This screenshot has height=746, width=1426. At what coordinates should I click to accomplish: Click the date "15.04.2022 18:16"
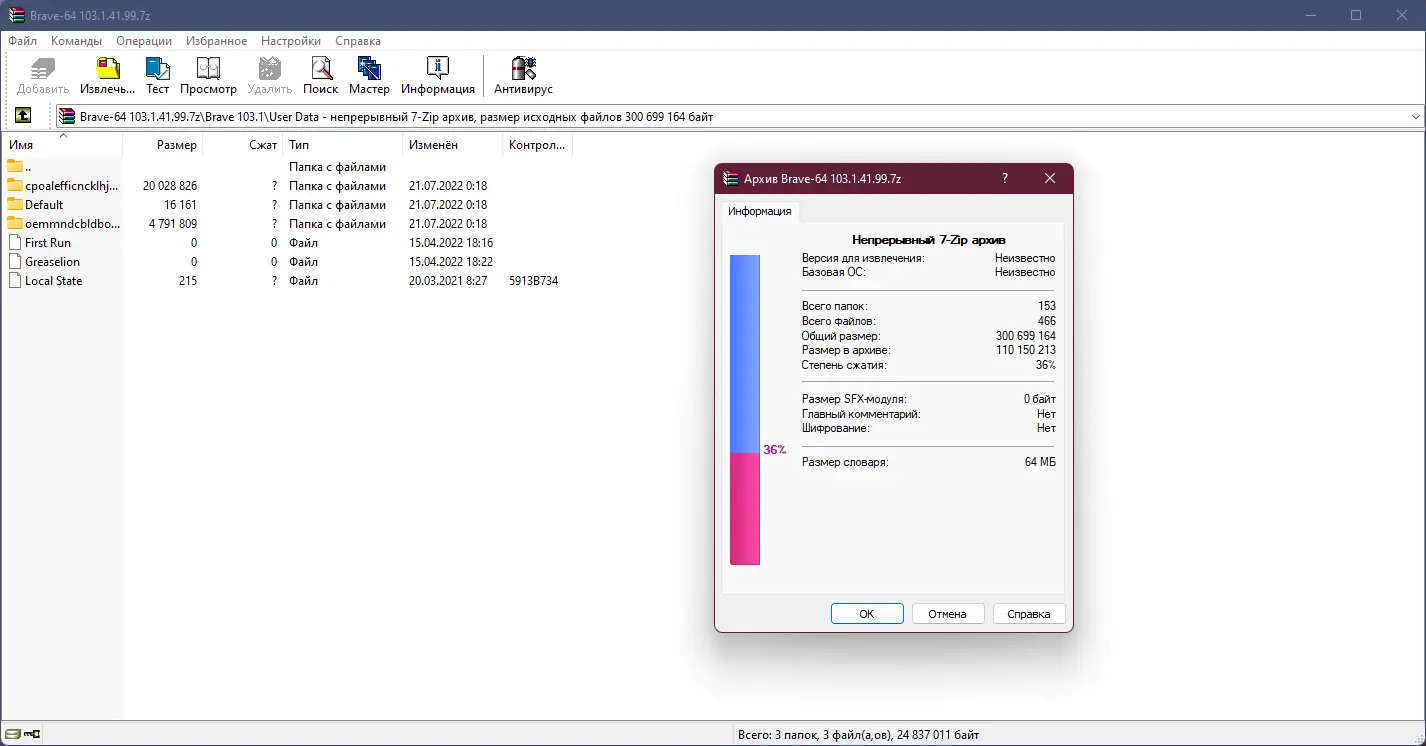pos(451,243)
